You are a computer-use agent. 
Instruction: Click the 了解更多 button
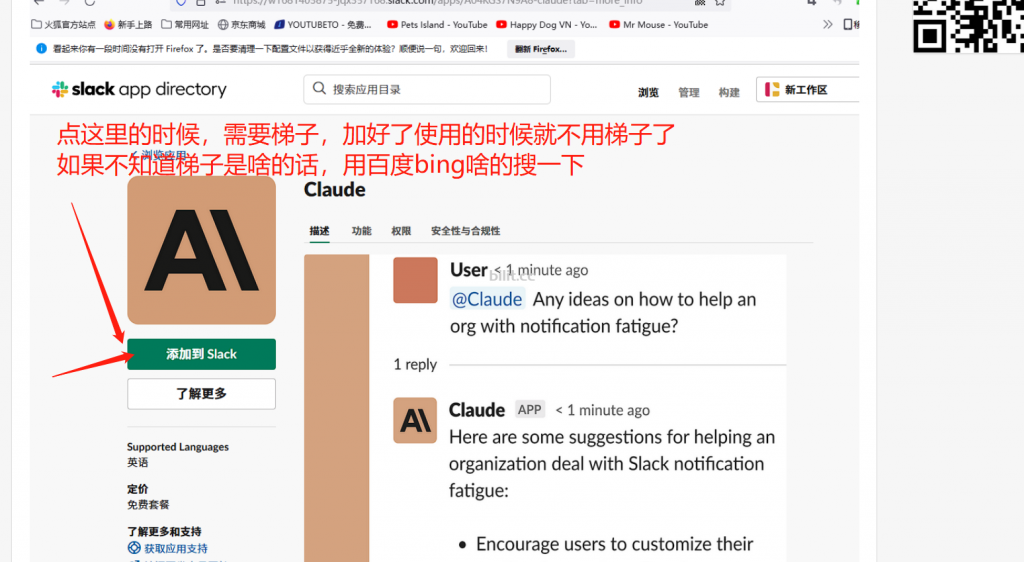[201, 394]
